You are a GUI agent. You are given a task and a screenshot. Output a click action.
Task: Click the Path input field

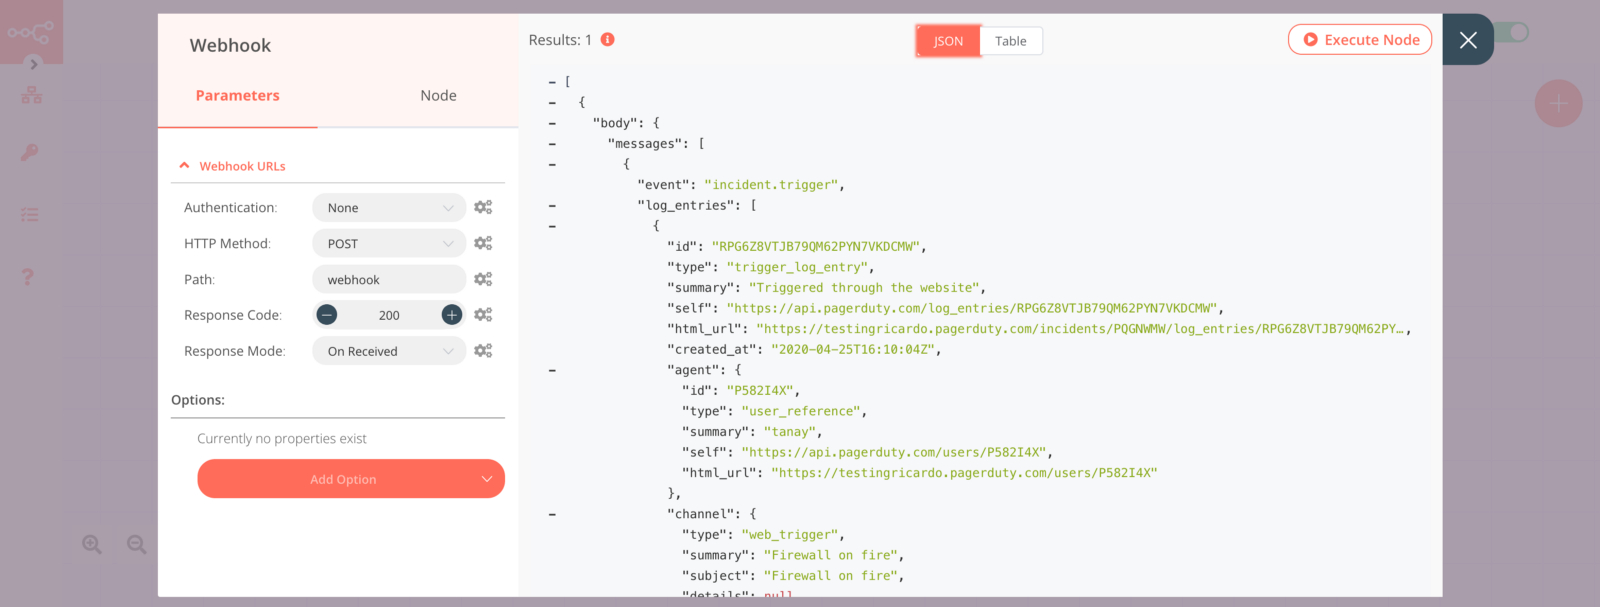tap(389, 280)
